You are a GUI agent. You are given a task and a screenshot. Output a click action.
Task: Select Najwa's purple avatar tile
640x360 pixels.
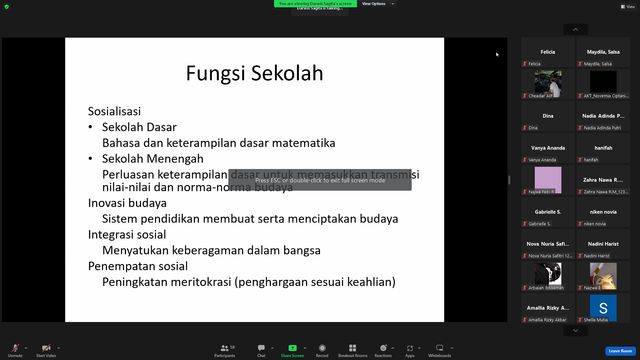[x=548, y=180]
